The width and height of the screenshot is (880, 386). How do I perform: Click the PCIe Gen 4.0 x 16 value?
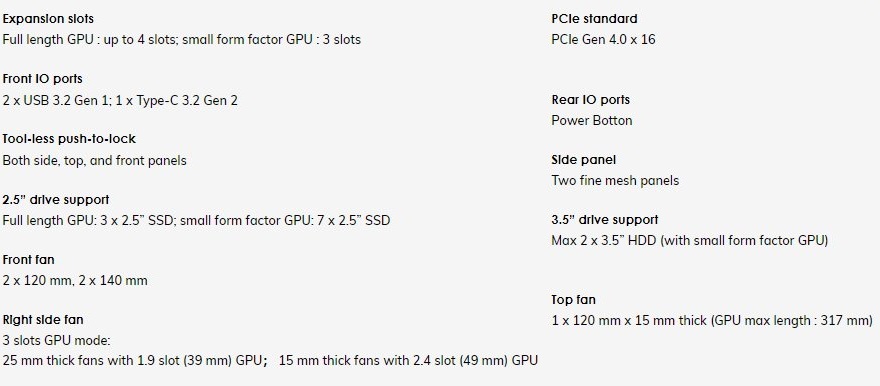(x=603, y=40)
